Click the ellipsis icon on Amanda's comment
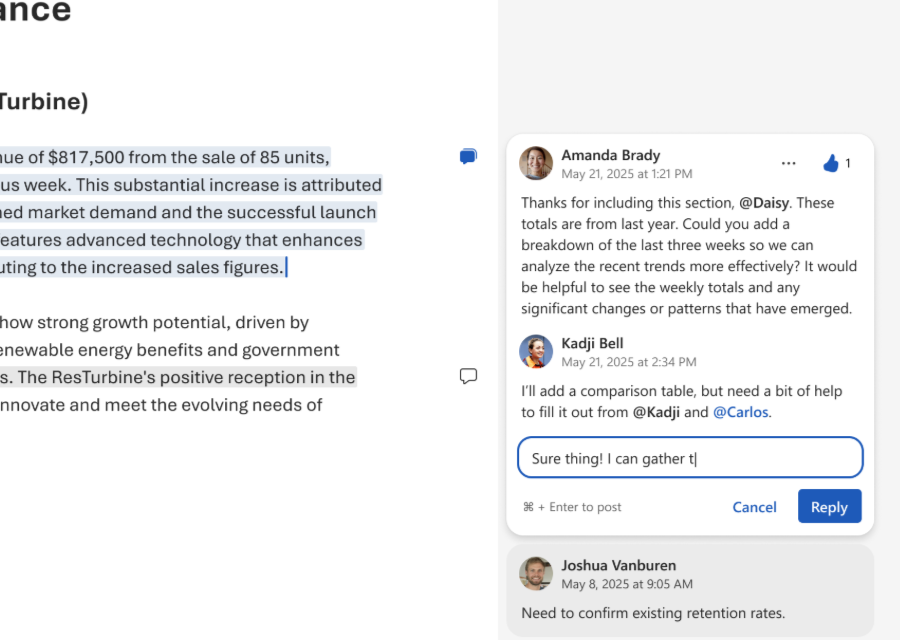This screenshot has height=640, width=900. 789,163
